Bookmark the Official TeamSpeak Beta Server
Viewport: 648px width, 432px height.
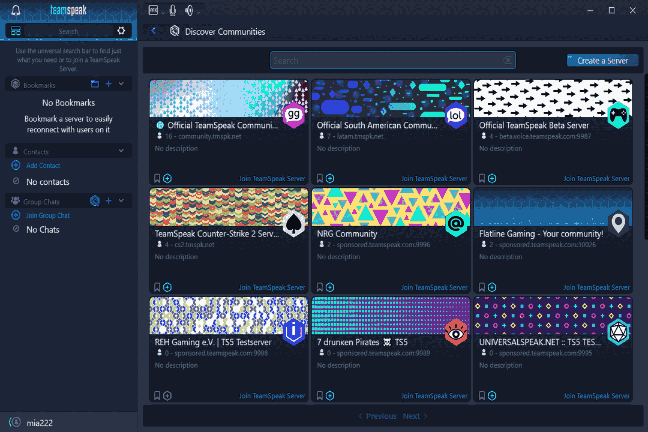coord(481,178)
